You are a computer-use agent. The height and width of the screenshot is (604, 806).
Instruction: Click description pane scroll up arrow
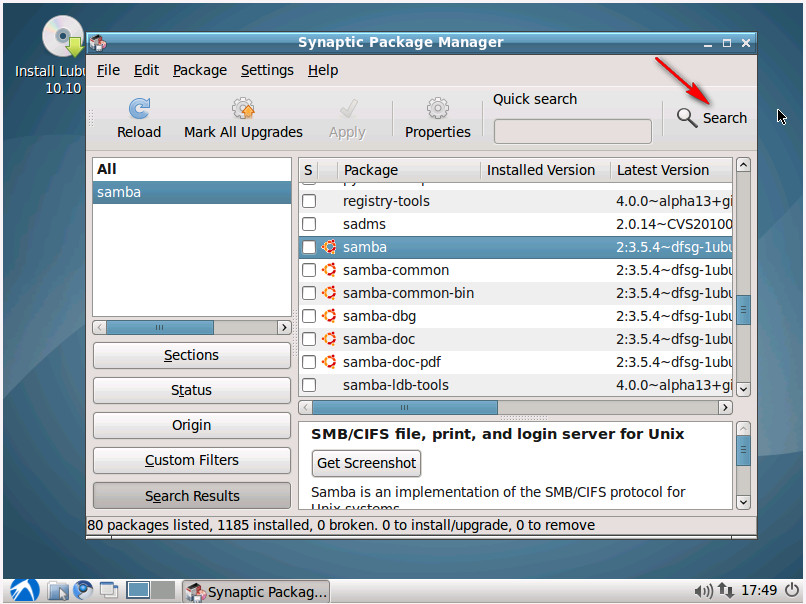(743, 429)
